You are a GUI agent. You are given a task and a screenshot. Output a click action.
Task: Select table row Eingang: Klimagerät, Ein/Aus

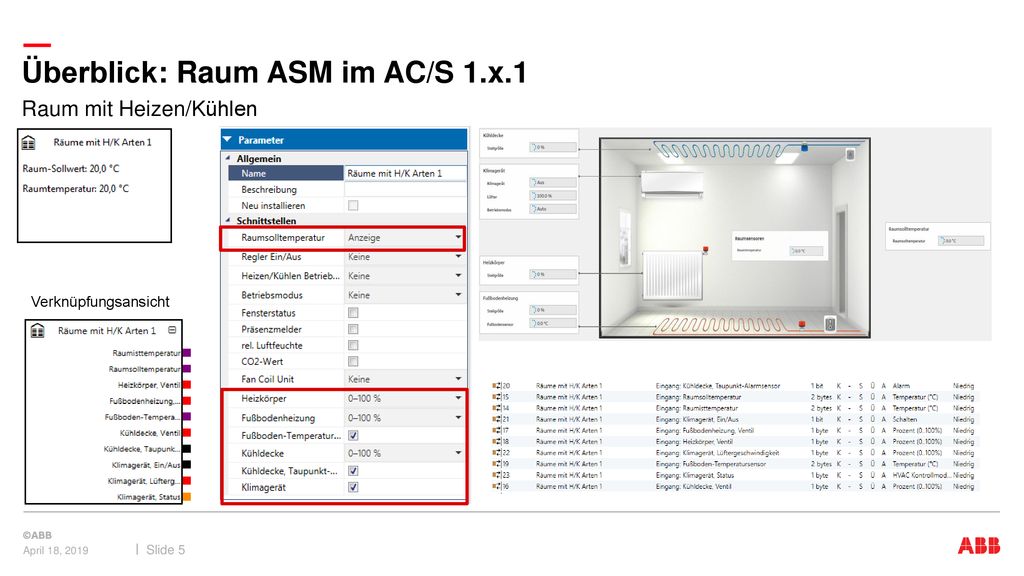pyautogui.click(x=733, y=419)
